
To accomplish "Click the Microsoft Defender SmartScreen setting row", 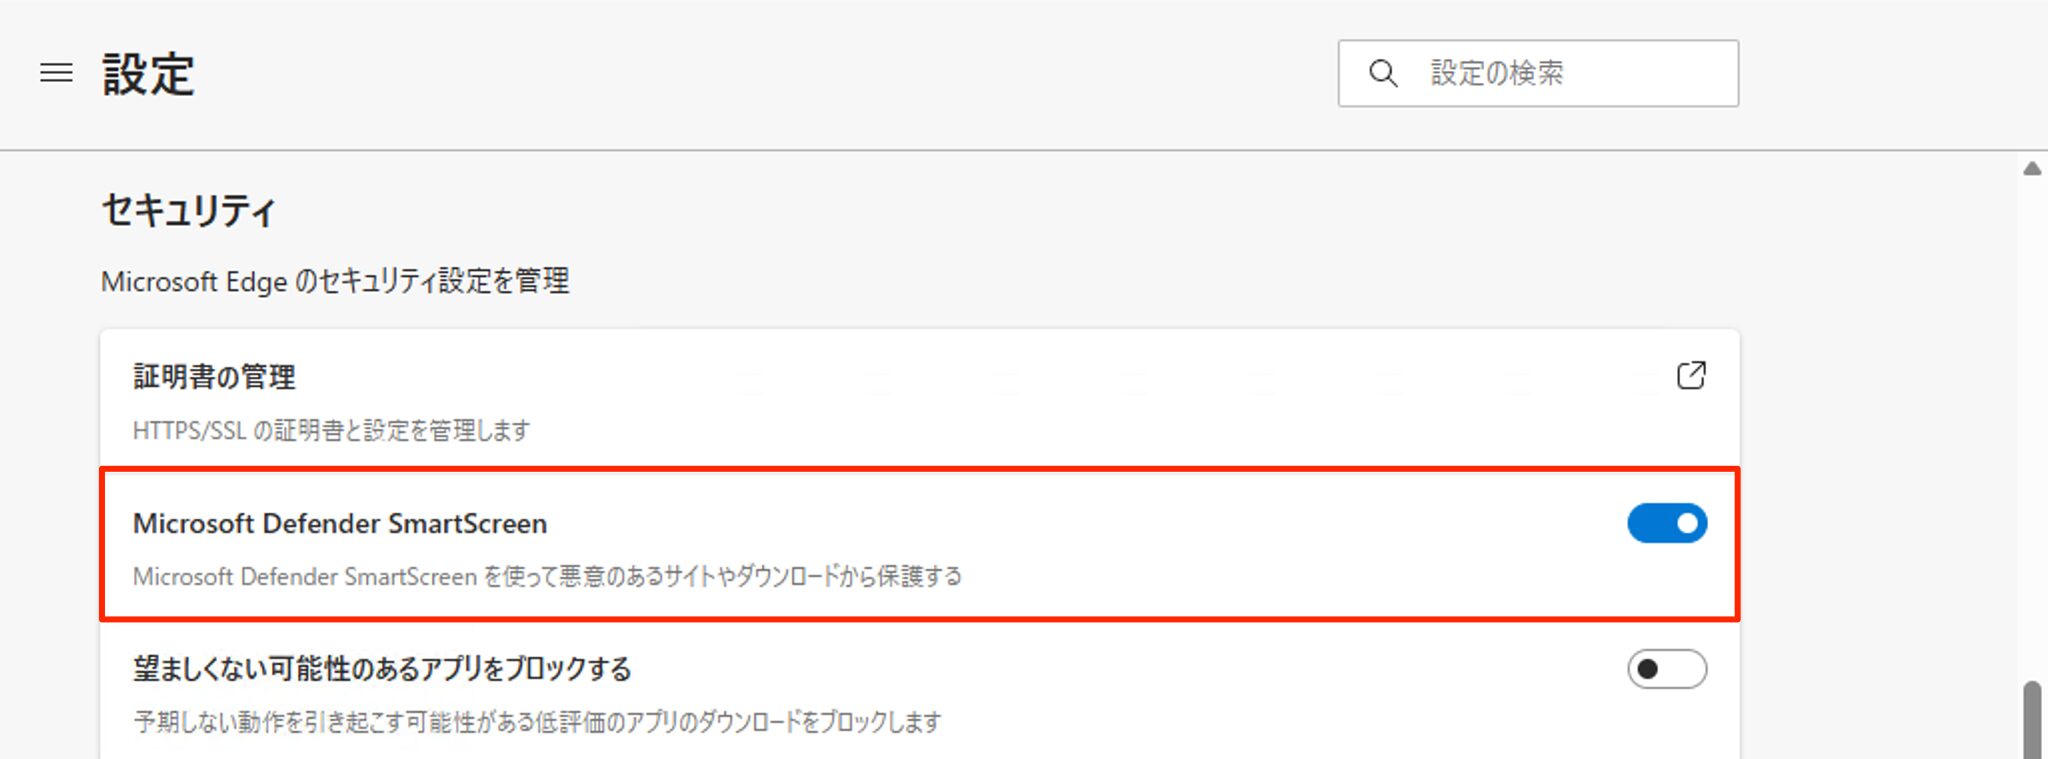I will (340, 522).
